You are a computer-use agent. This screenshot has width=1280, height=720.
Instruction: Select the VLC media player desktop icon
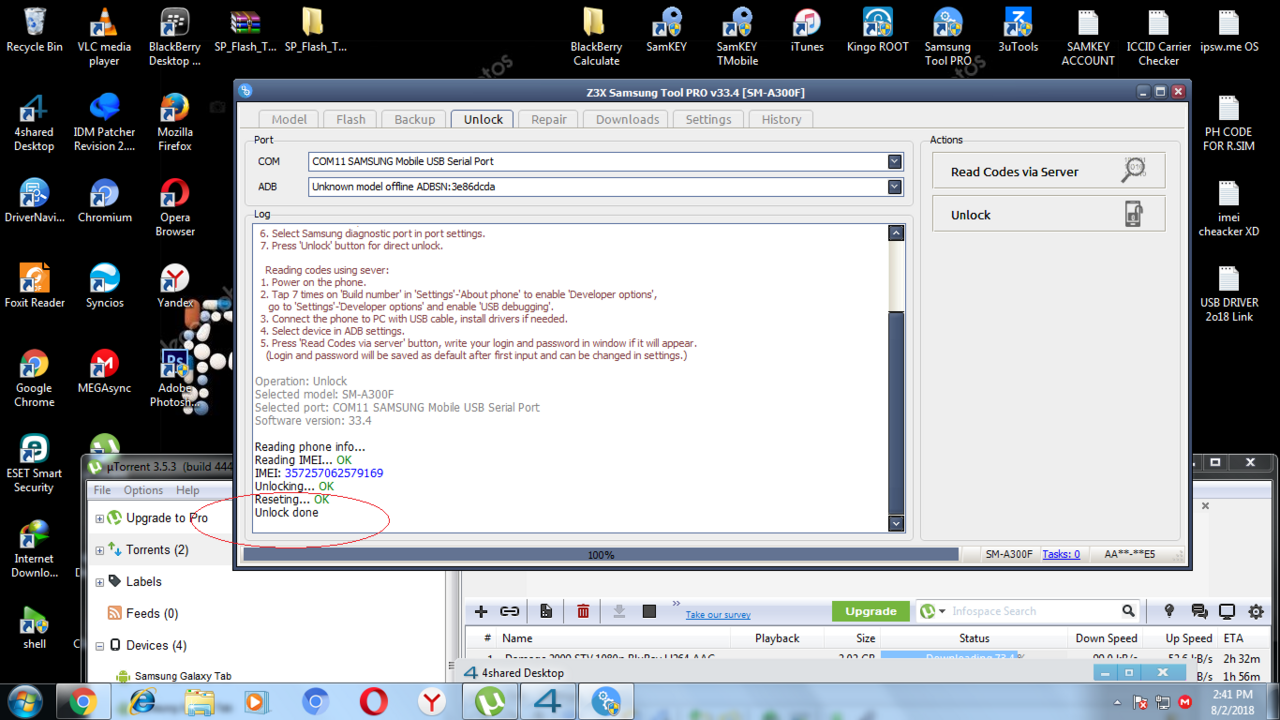[x=104, y=37]
